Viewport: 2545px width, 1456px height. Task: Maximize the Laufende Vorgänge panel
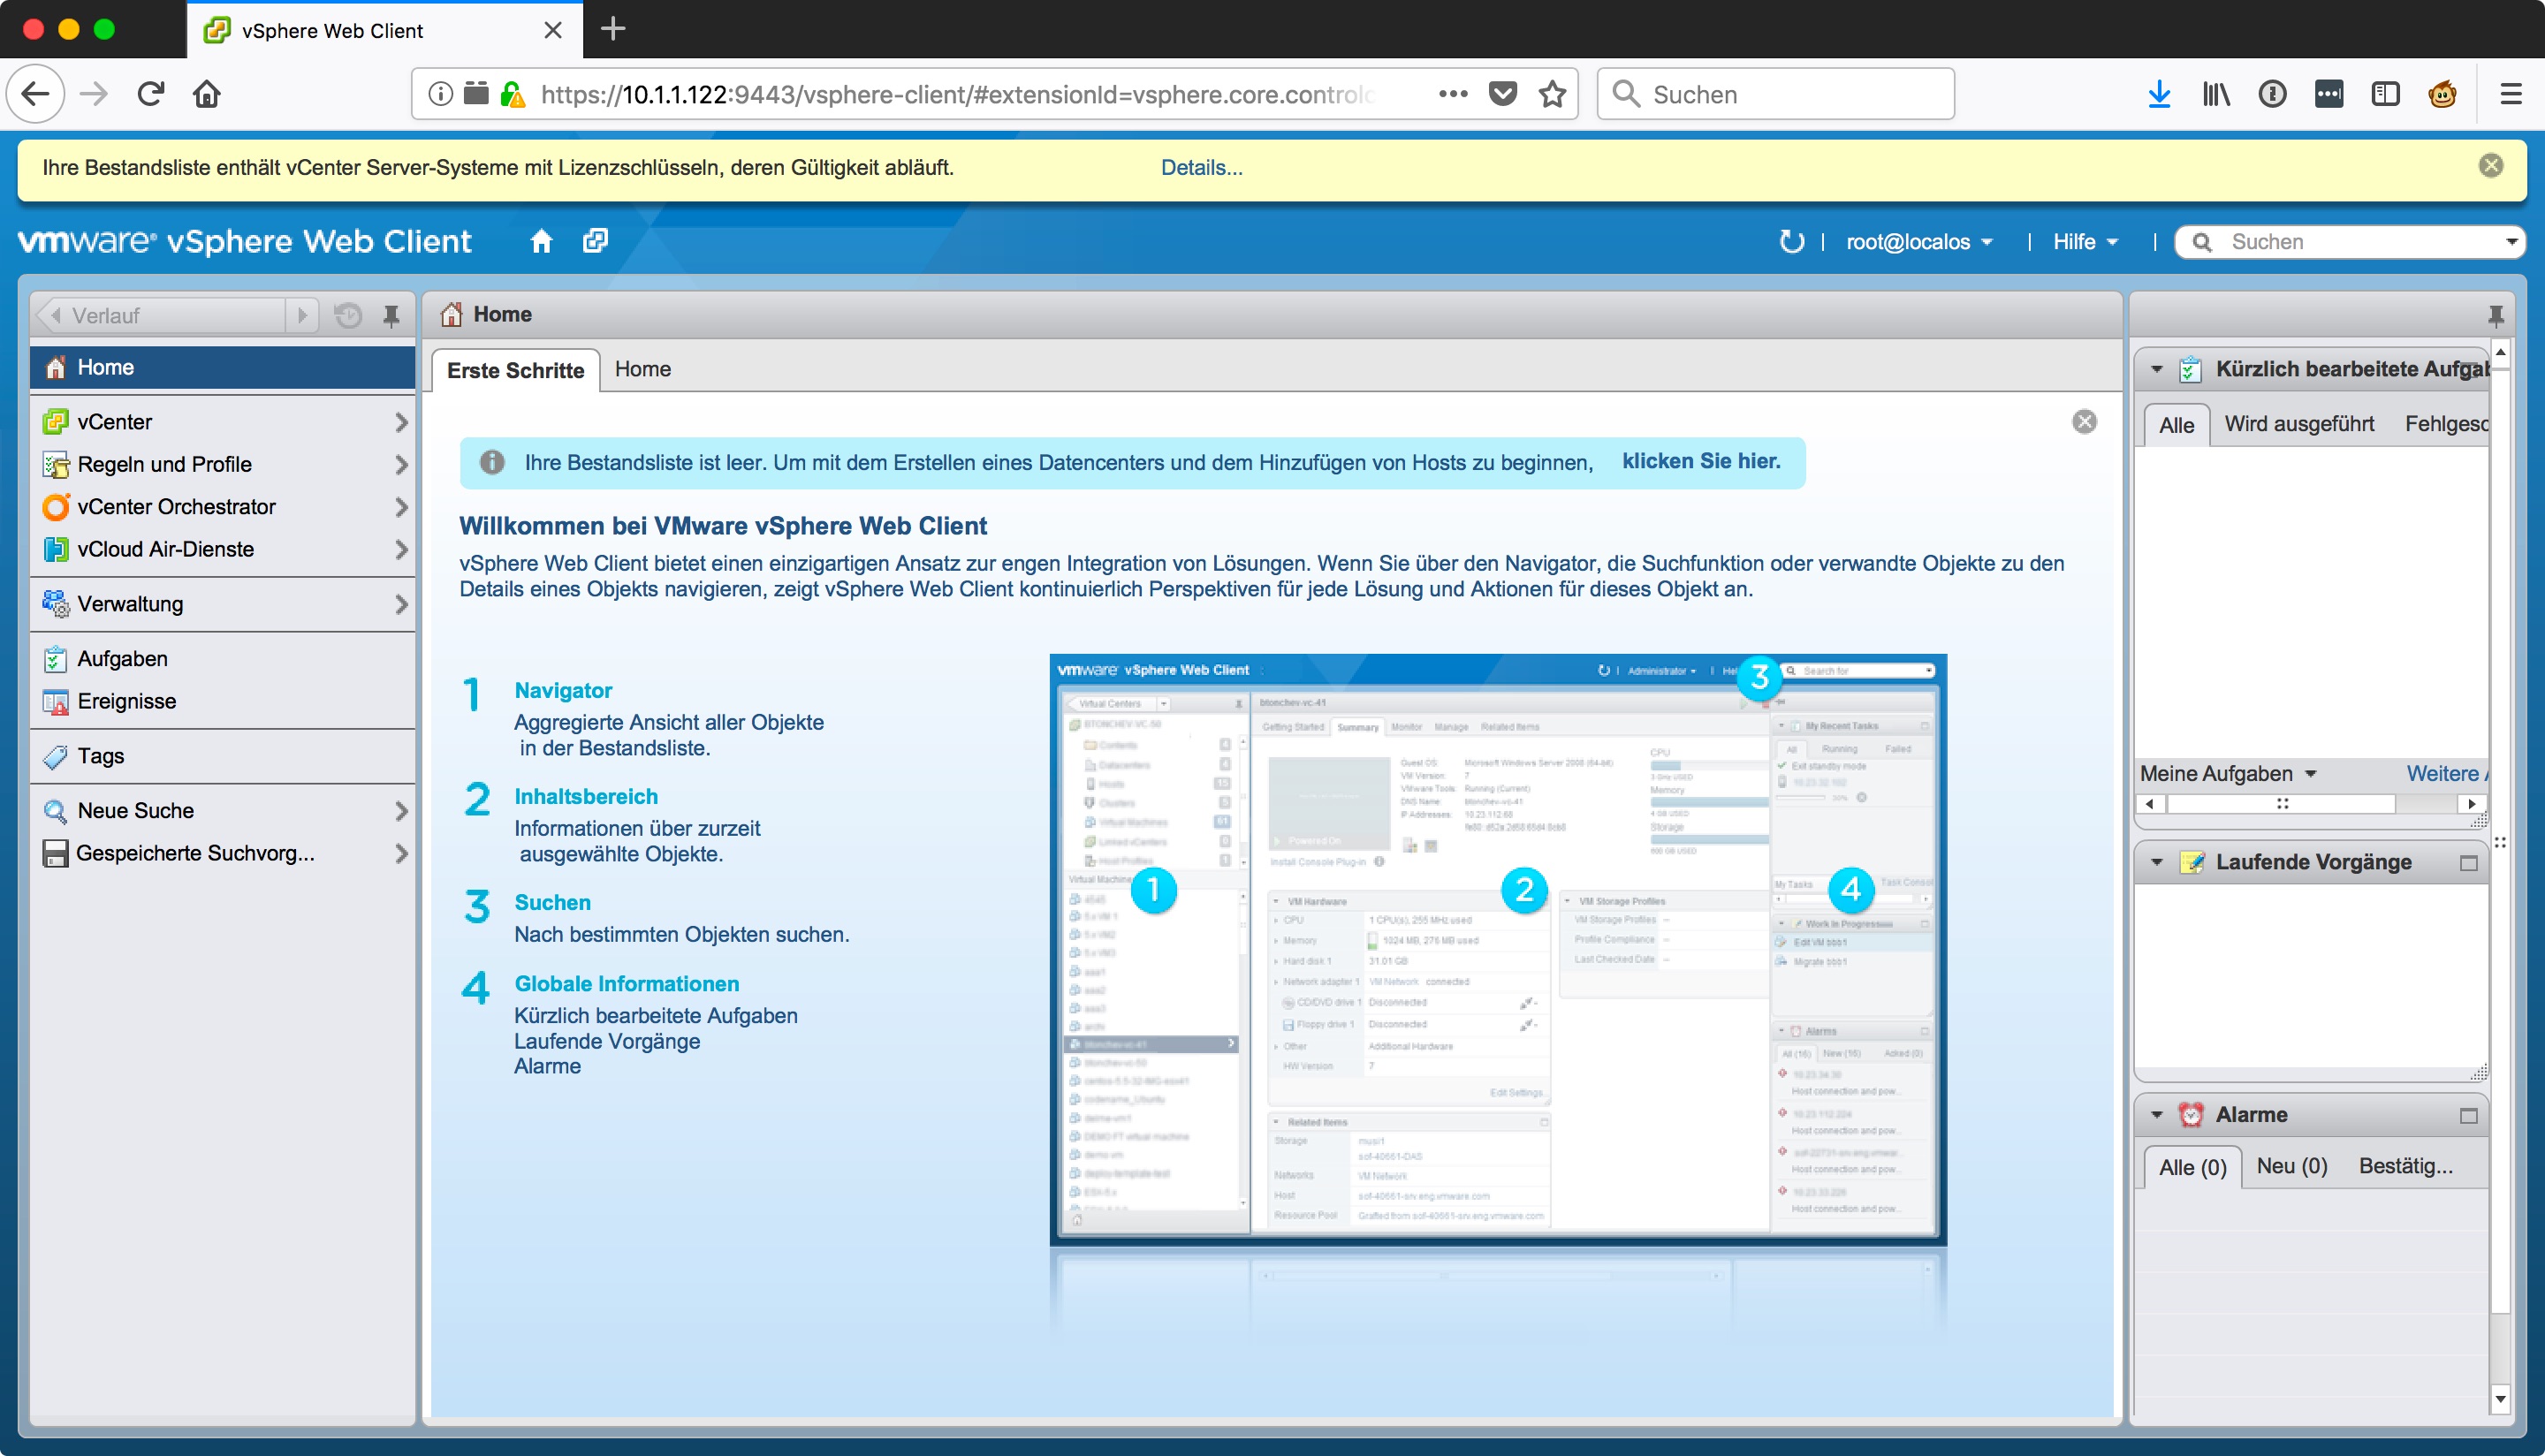point(2468,862)
